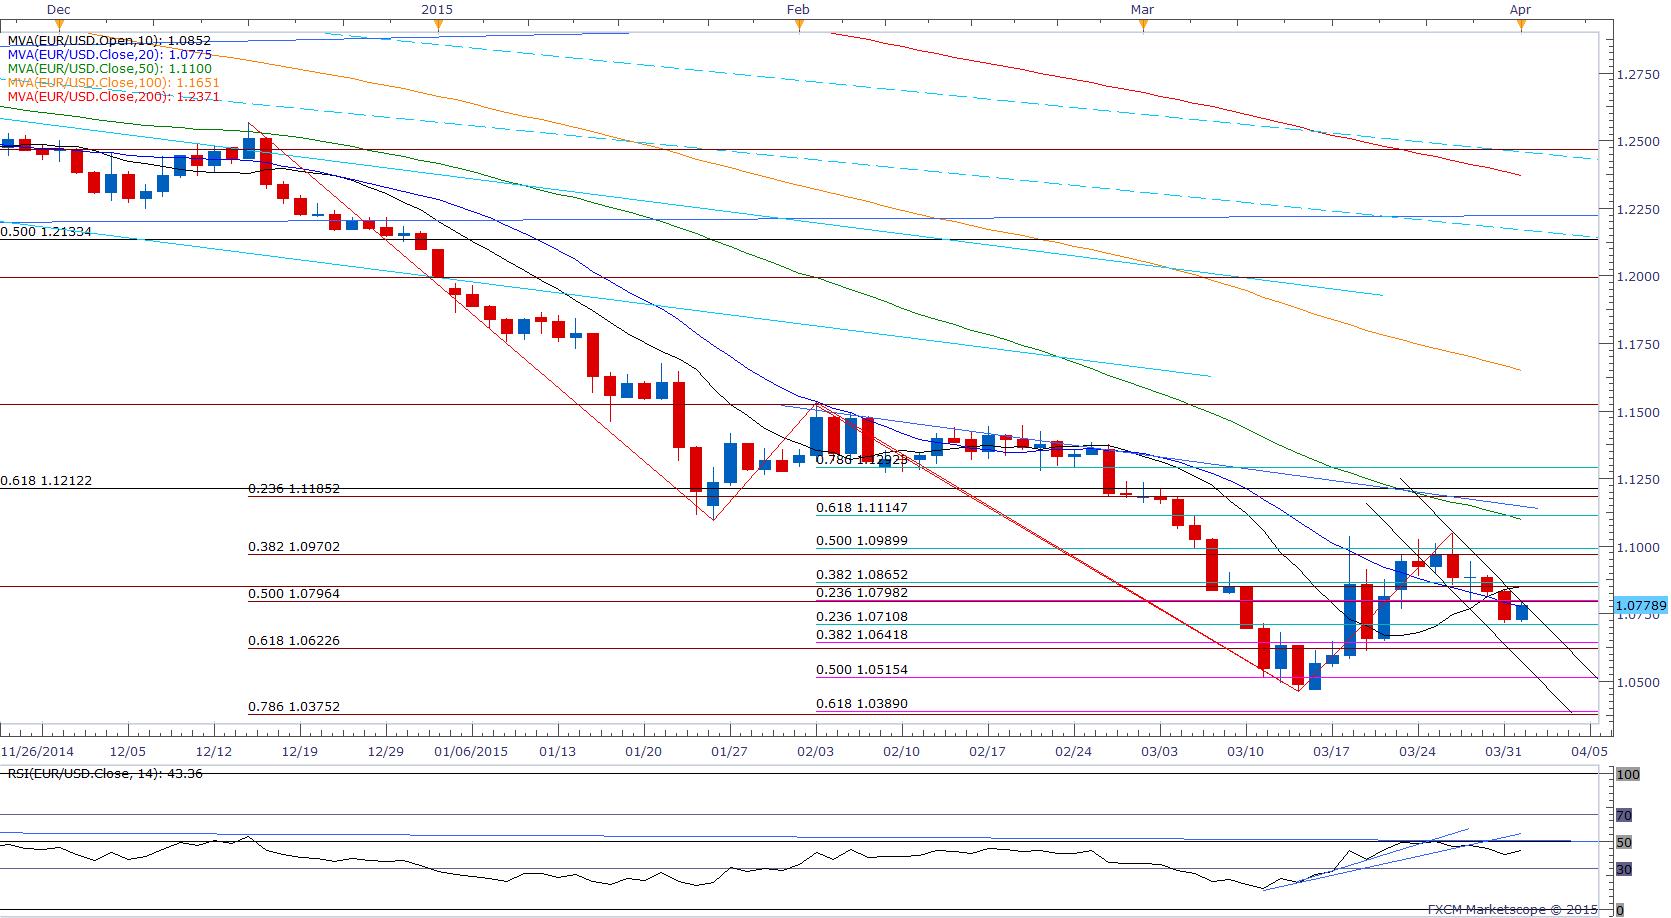
Task: Click the 1.0500 price axis value
Action: (1638, 683)
